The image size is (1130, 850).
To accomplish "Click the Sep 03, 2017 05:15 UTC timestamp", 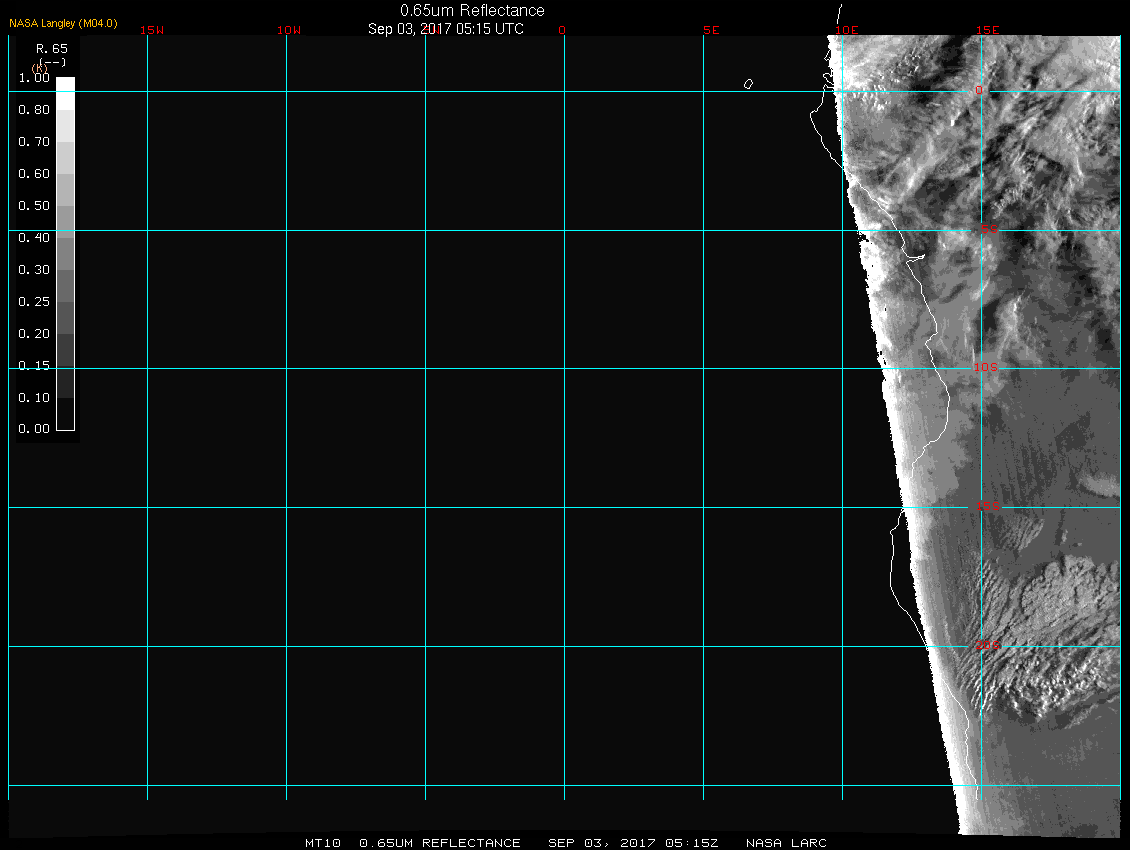I will pyautogui.click(x=446, y=29).
